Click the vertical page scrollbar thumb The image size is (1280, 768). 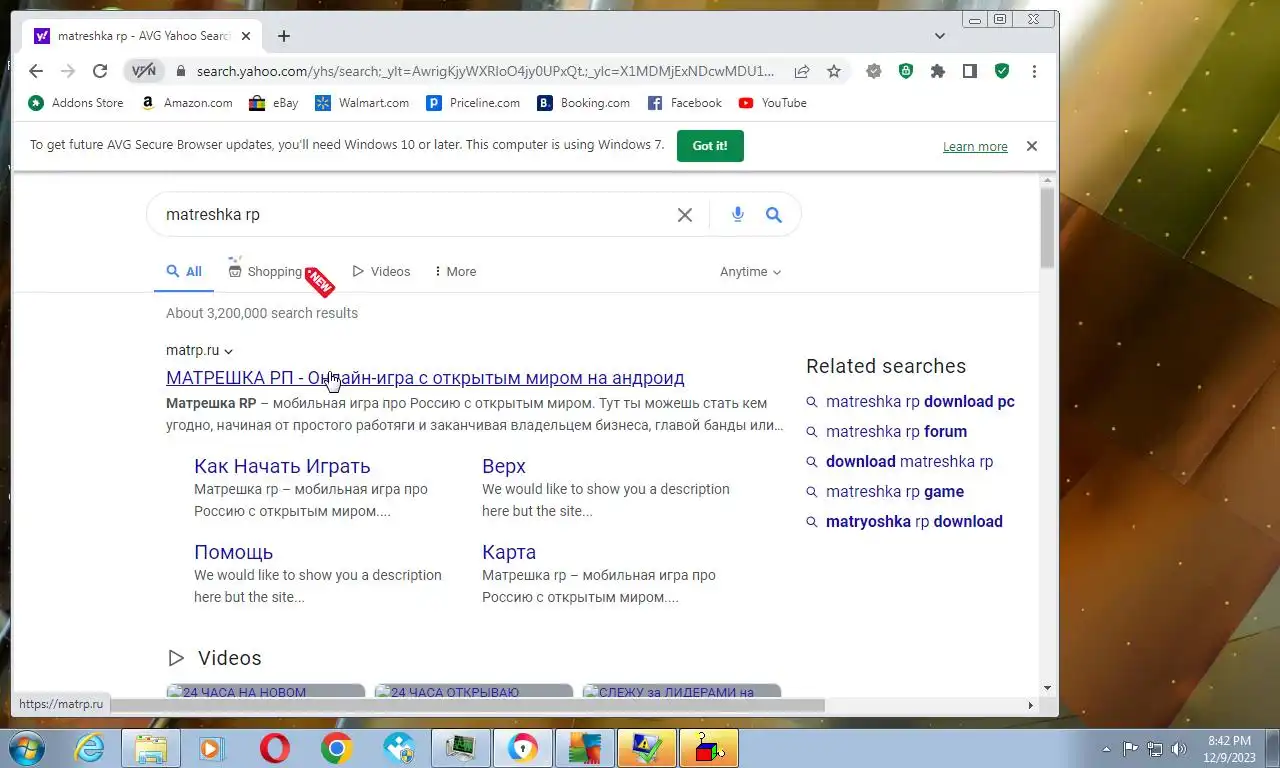tap(1047, 228)
